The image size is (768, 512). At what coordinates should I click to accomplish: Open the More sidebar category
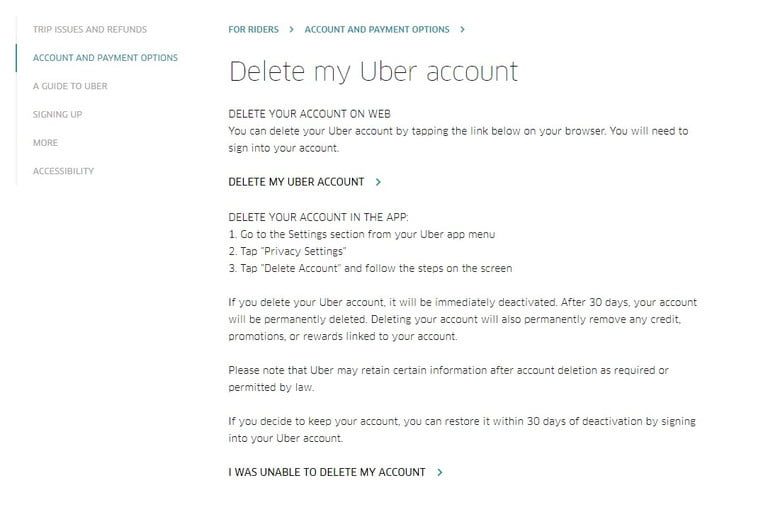point(45,143)
